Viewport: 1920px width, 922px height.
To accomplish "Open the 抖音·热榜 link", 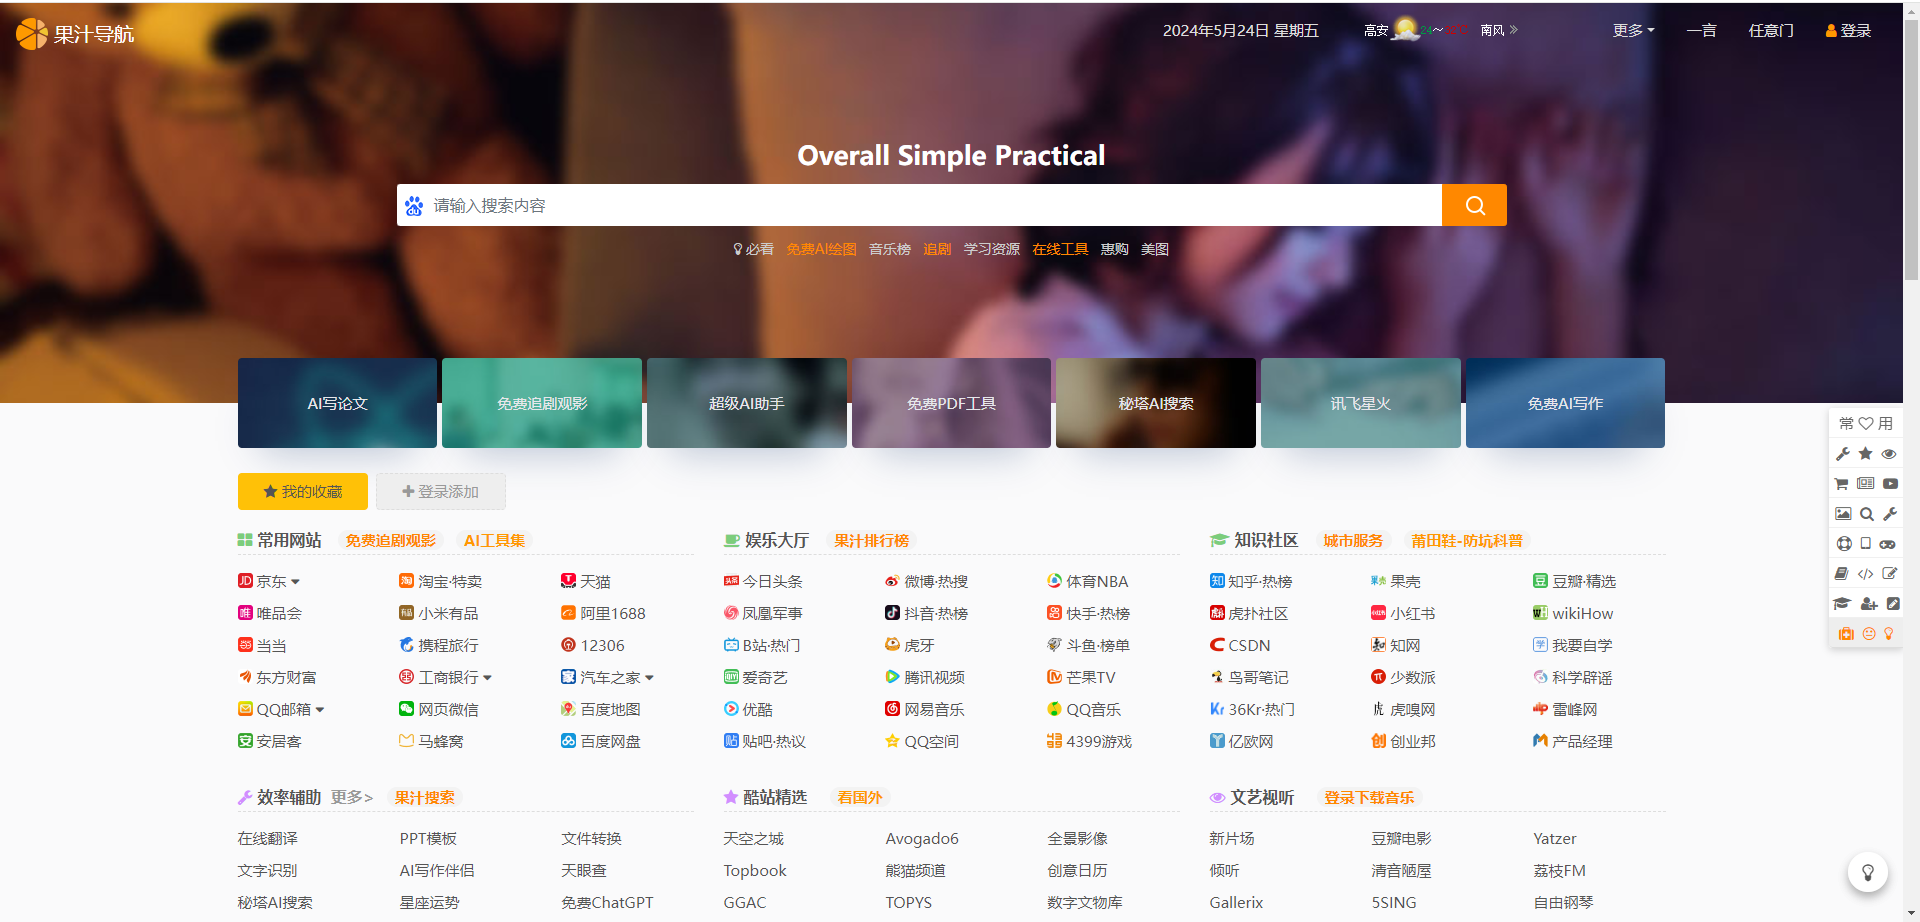I will (926, 614).
